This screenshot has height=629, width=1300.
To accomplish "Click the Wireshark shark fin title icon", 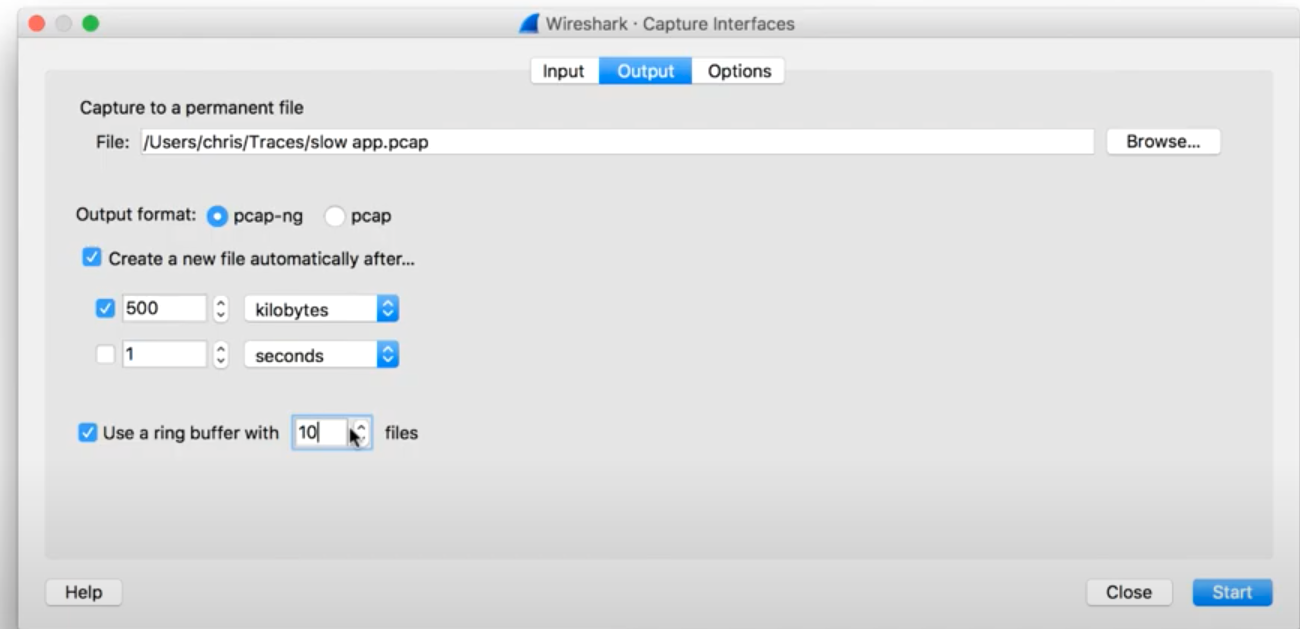I will 529,23.
